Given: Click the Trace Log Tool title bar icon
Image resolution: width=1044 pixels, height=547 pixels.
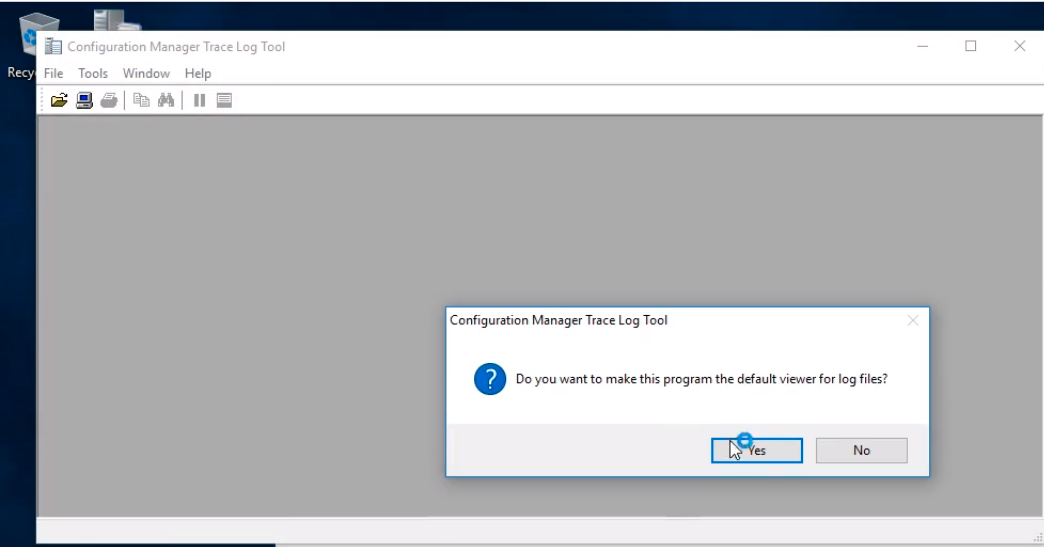Looking at the screenshot, I should (53, 47).
